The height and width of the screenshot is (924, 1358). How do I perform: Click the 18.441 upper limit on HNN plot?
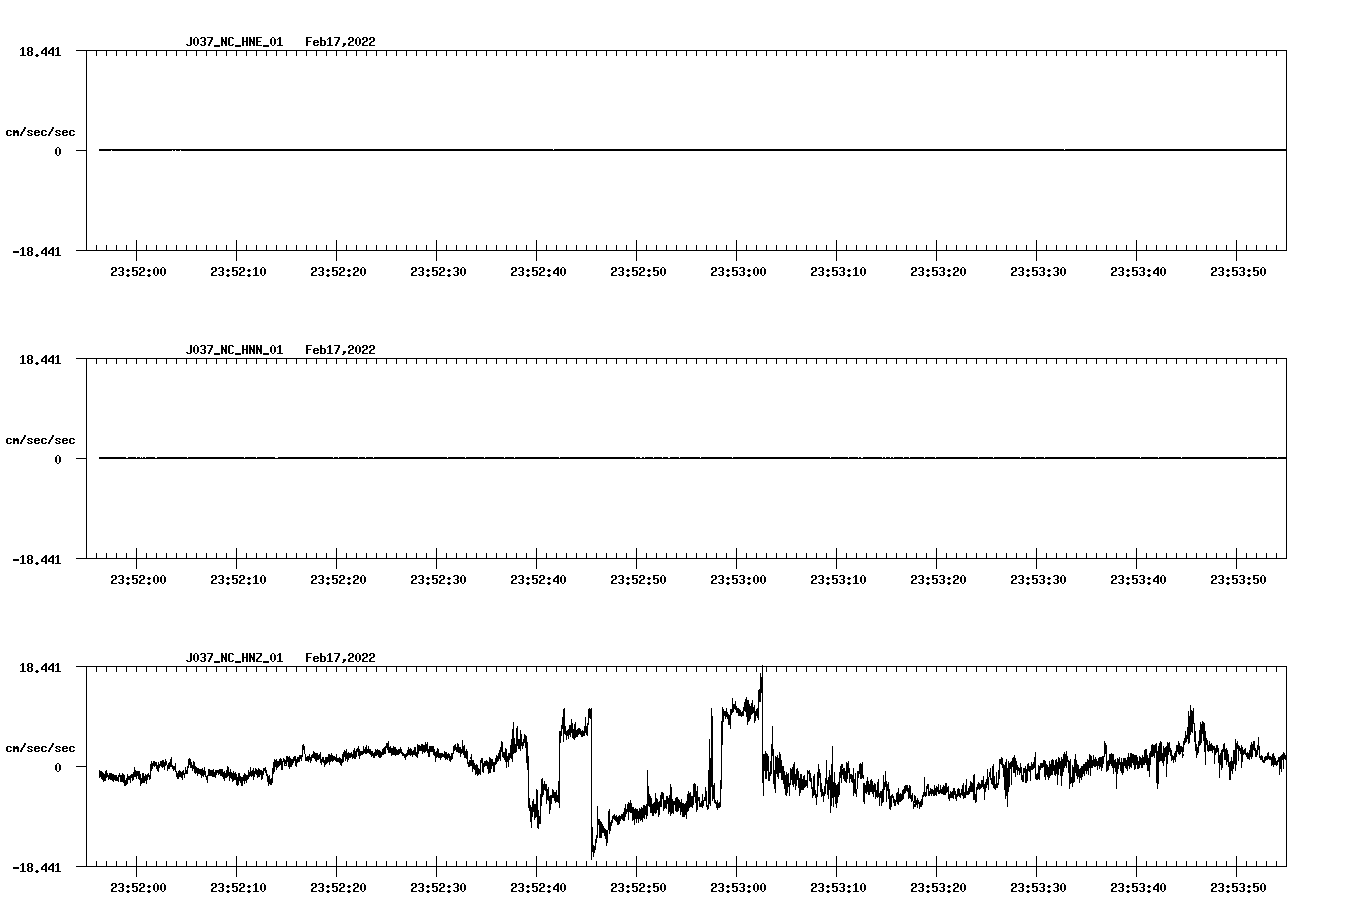pos(39,359)
